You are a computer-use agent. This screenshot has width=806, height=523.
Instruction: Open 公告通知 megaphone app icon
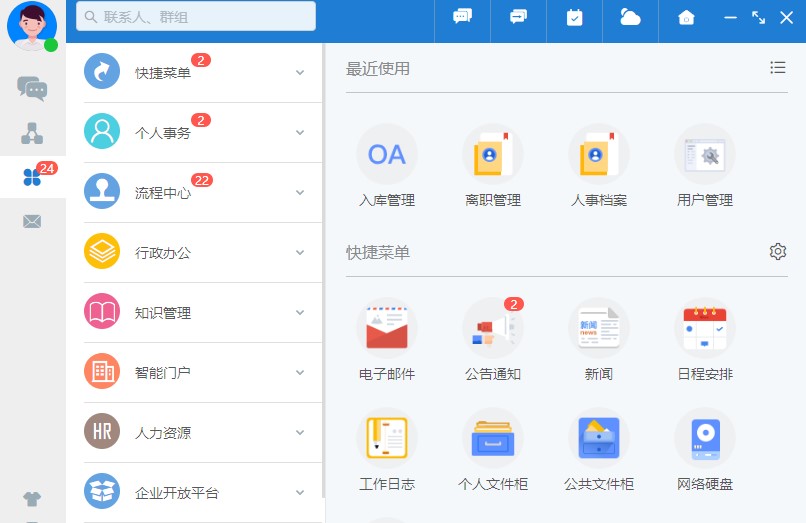pyautogui.click(x=492, y=328)
